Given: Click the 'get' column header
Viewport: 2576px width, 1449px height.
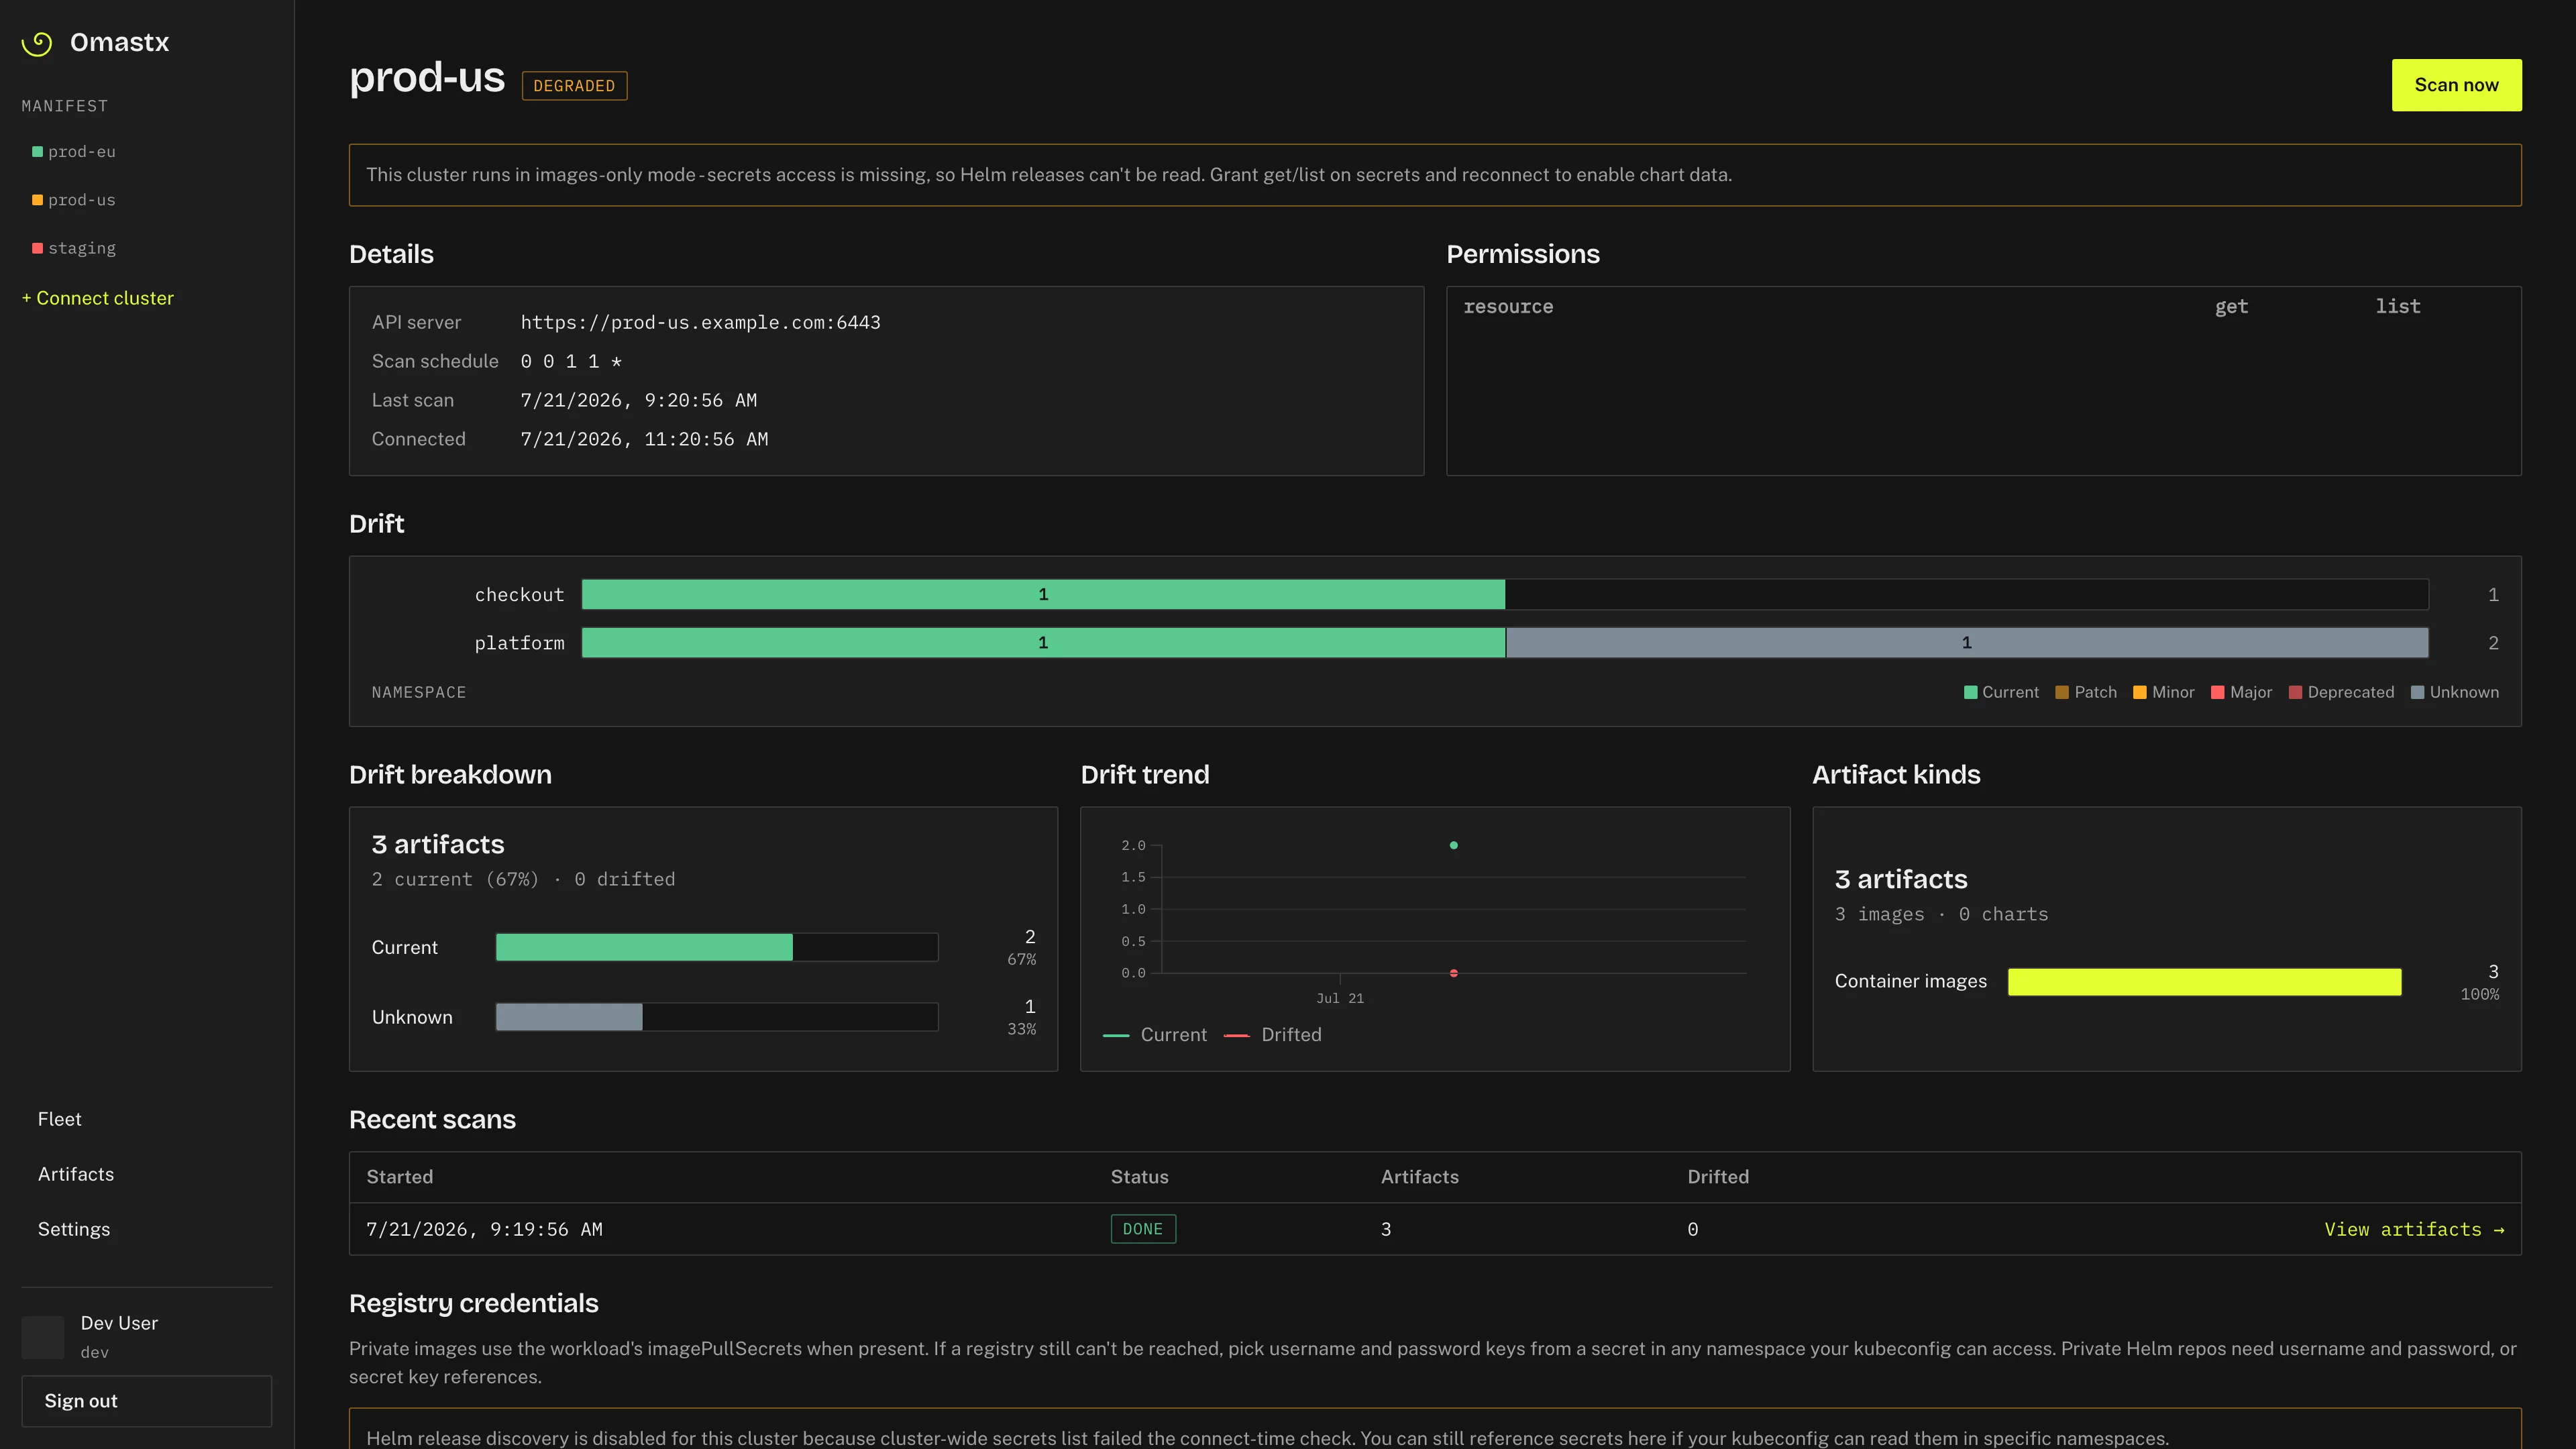Looking at the screenshot, I should 2231,307.
